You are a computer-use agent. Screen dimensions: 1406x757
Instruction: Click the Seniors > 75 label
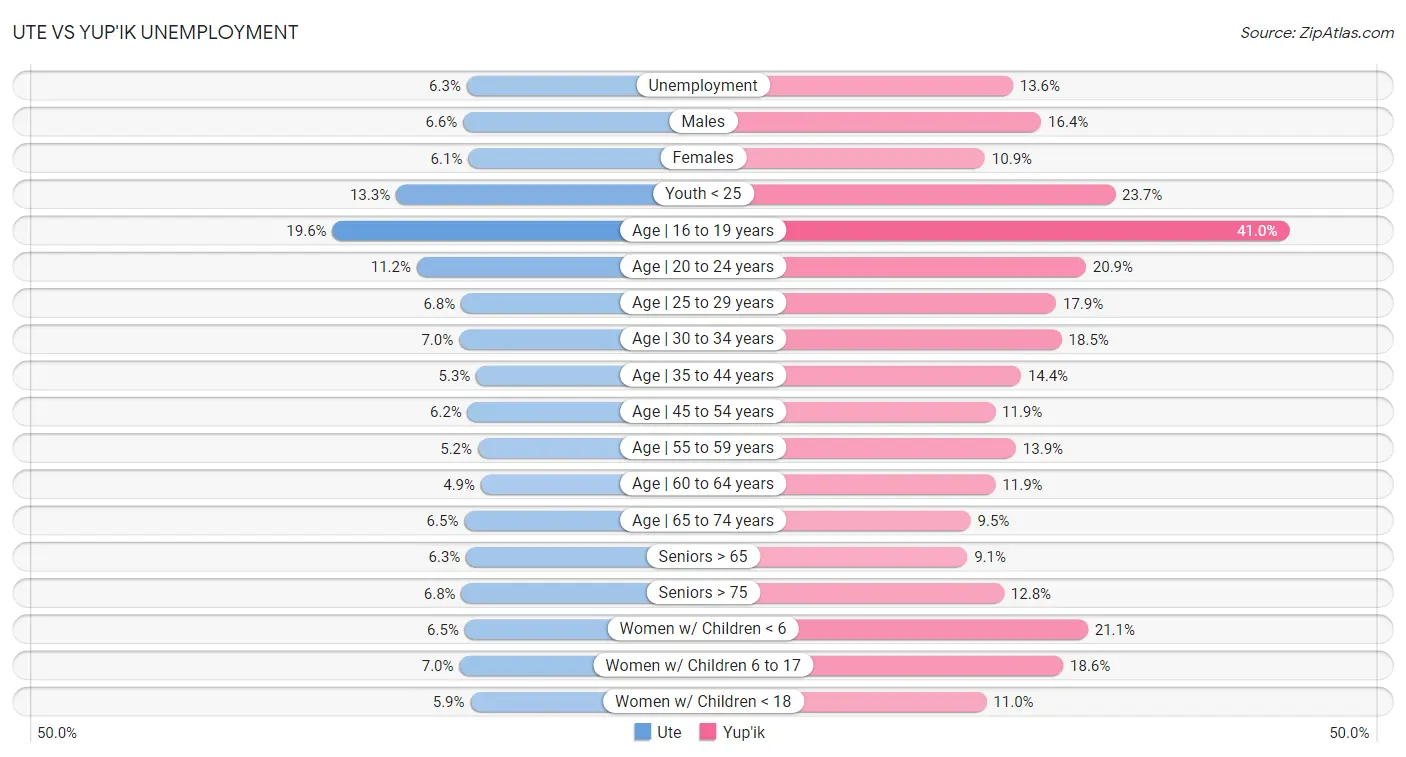point(703,593)
